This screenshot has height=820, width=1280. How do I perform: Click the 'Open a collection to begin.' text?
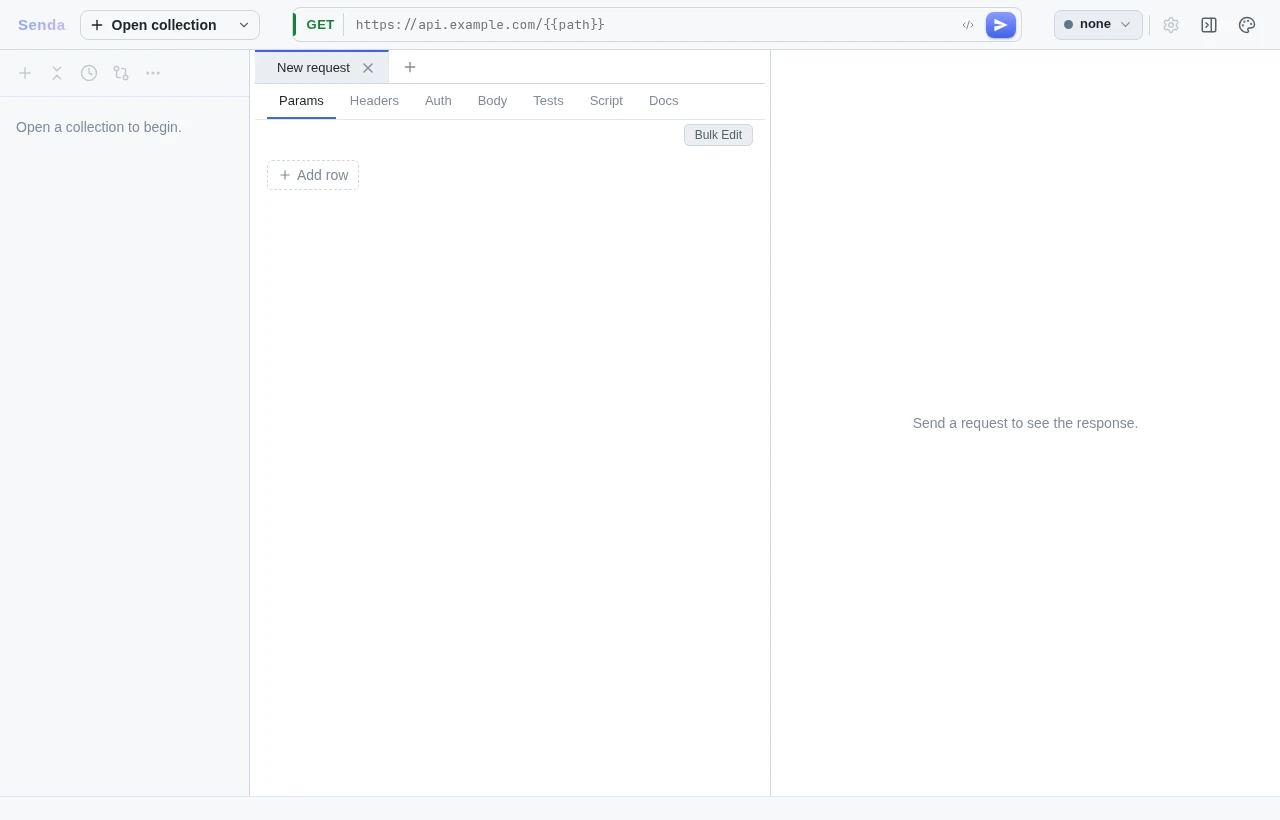pos(99,127)
